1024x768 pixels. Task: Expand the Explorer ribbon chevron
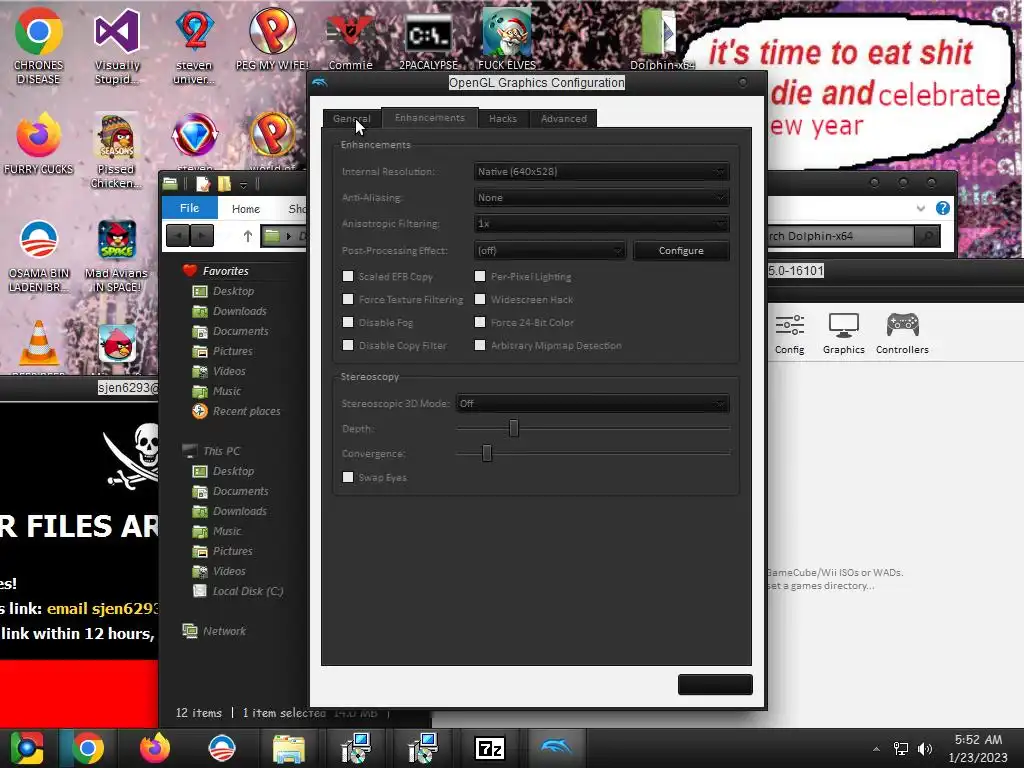920,208
